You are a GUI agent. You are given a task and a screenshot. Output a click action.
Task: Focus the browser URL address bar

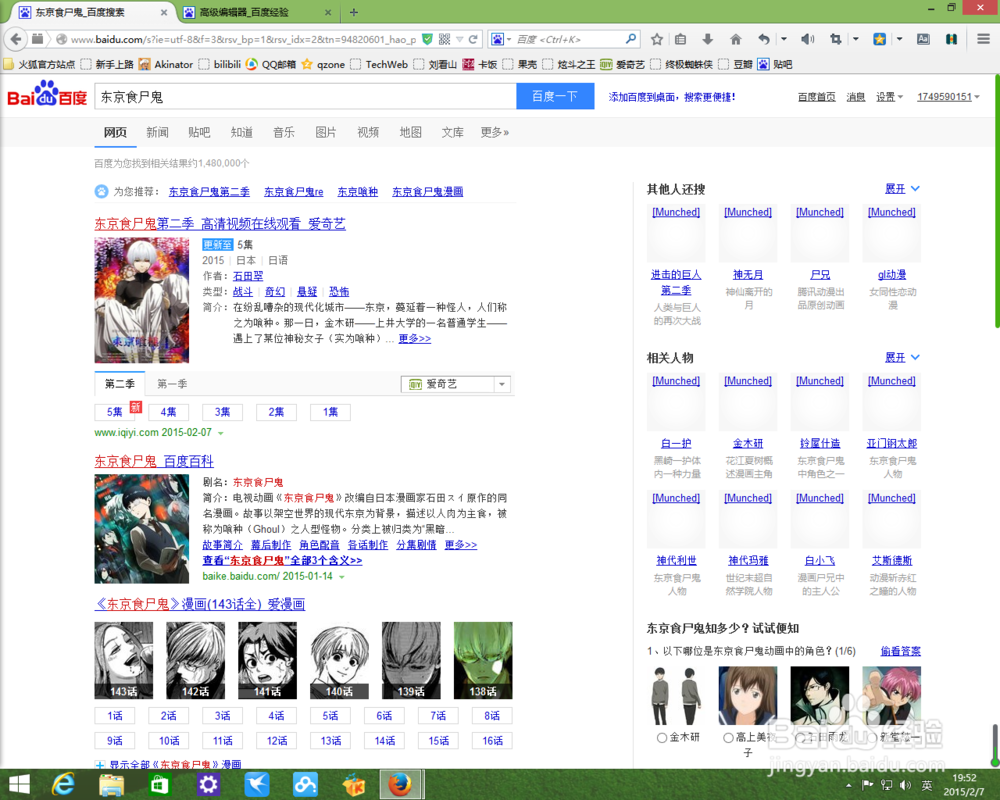tap(242, 40)
